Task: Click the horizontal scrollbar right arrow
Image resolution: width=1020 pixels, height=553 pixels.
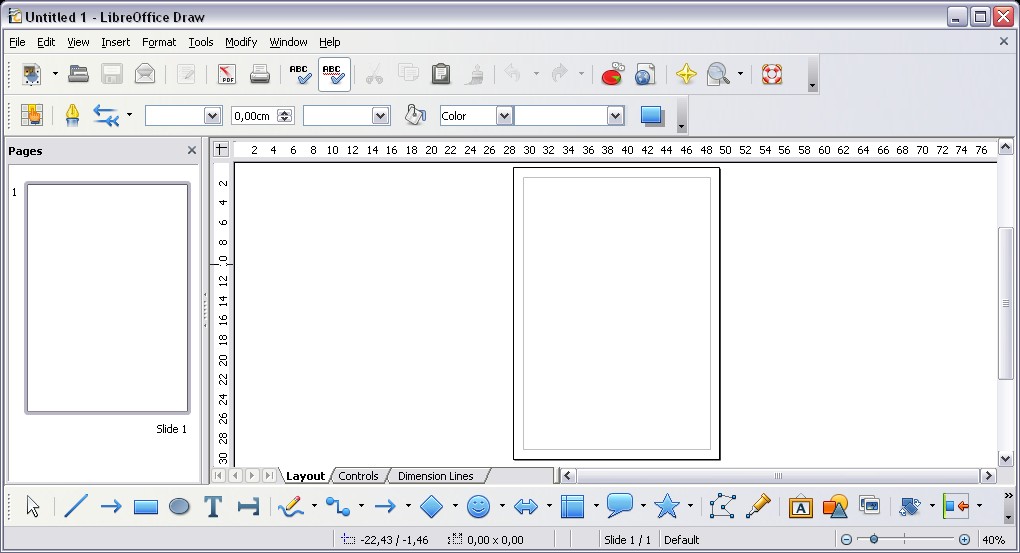Action: coord(988,476)
